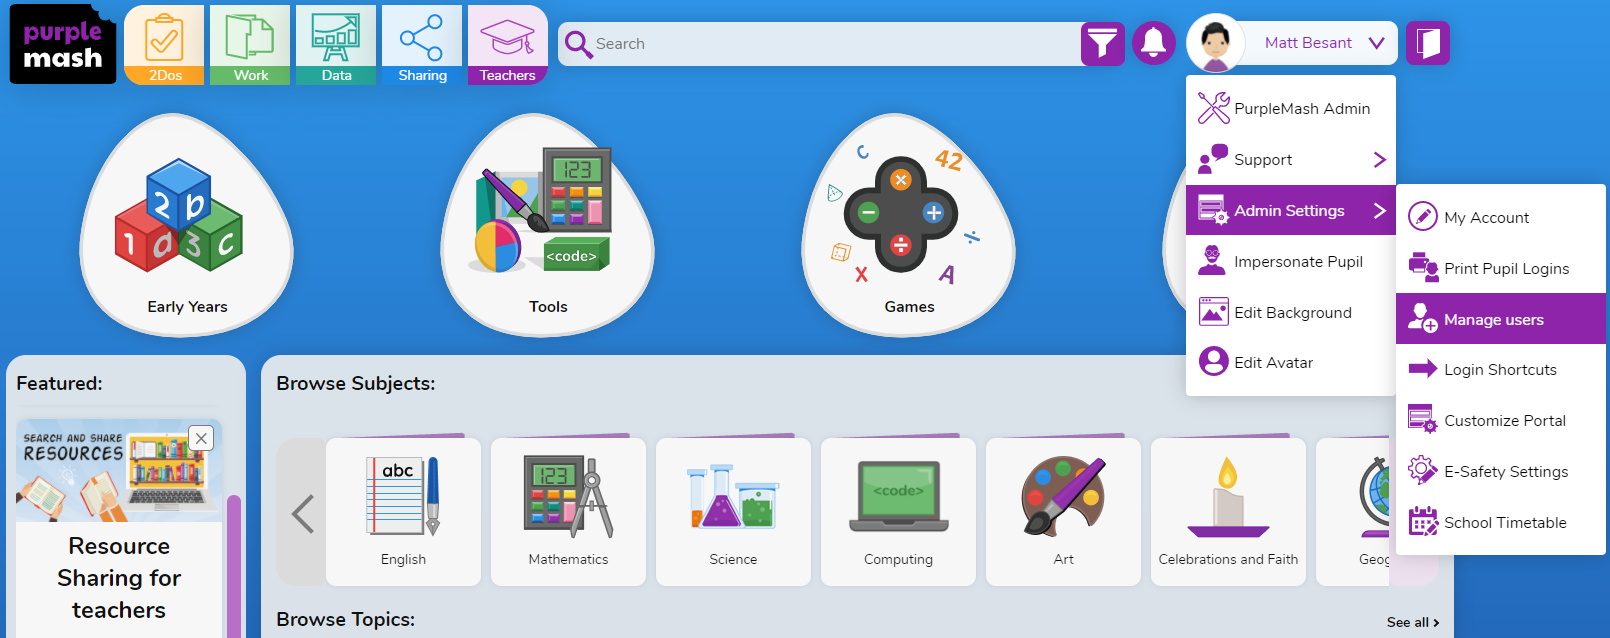Open the Purple Mash home logo
This screenshot has height=638, width=1610.
tap(63, 44)
